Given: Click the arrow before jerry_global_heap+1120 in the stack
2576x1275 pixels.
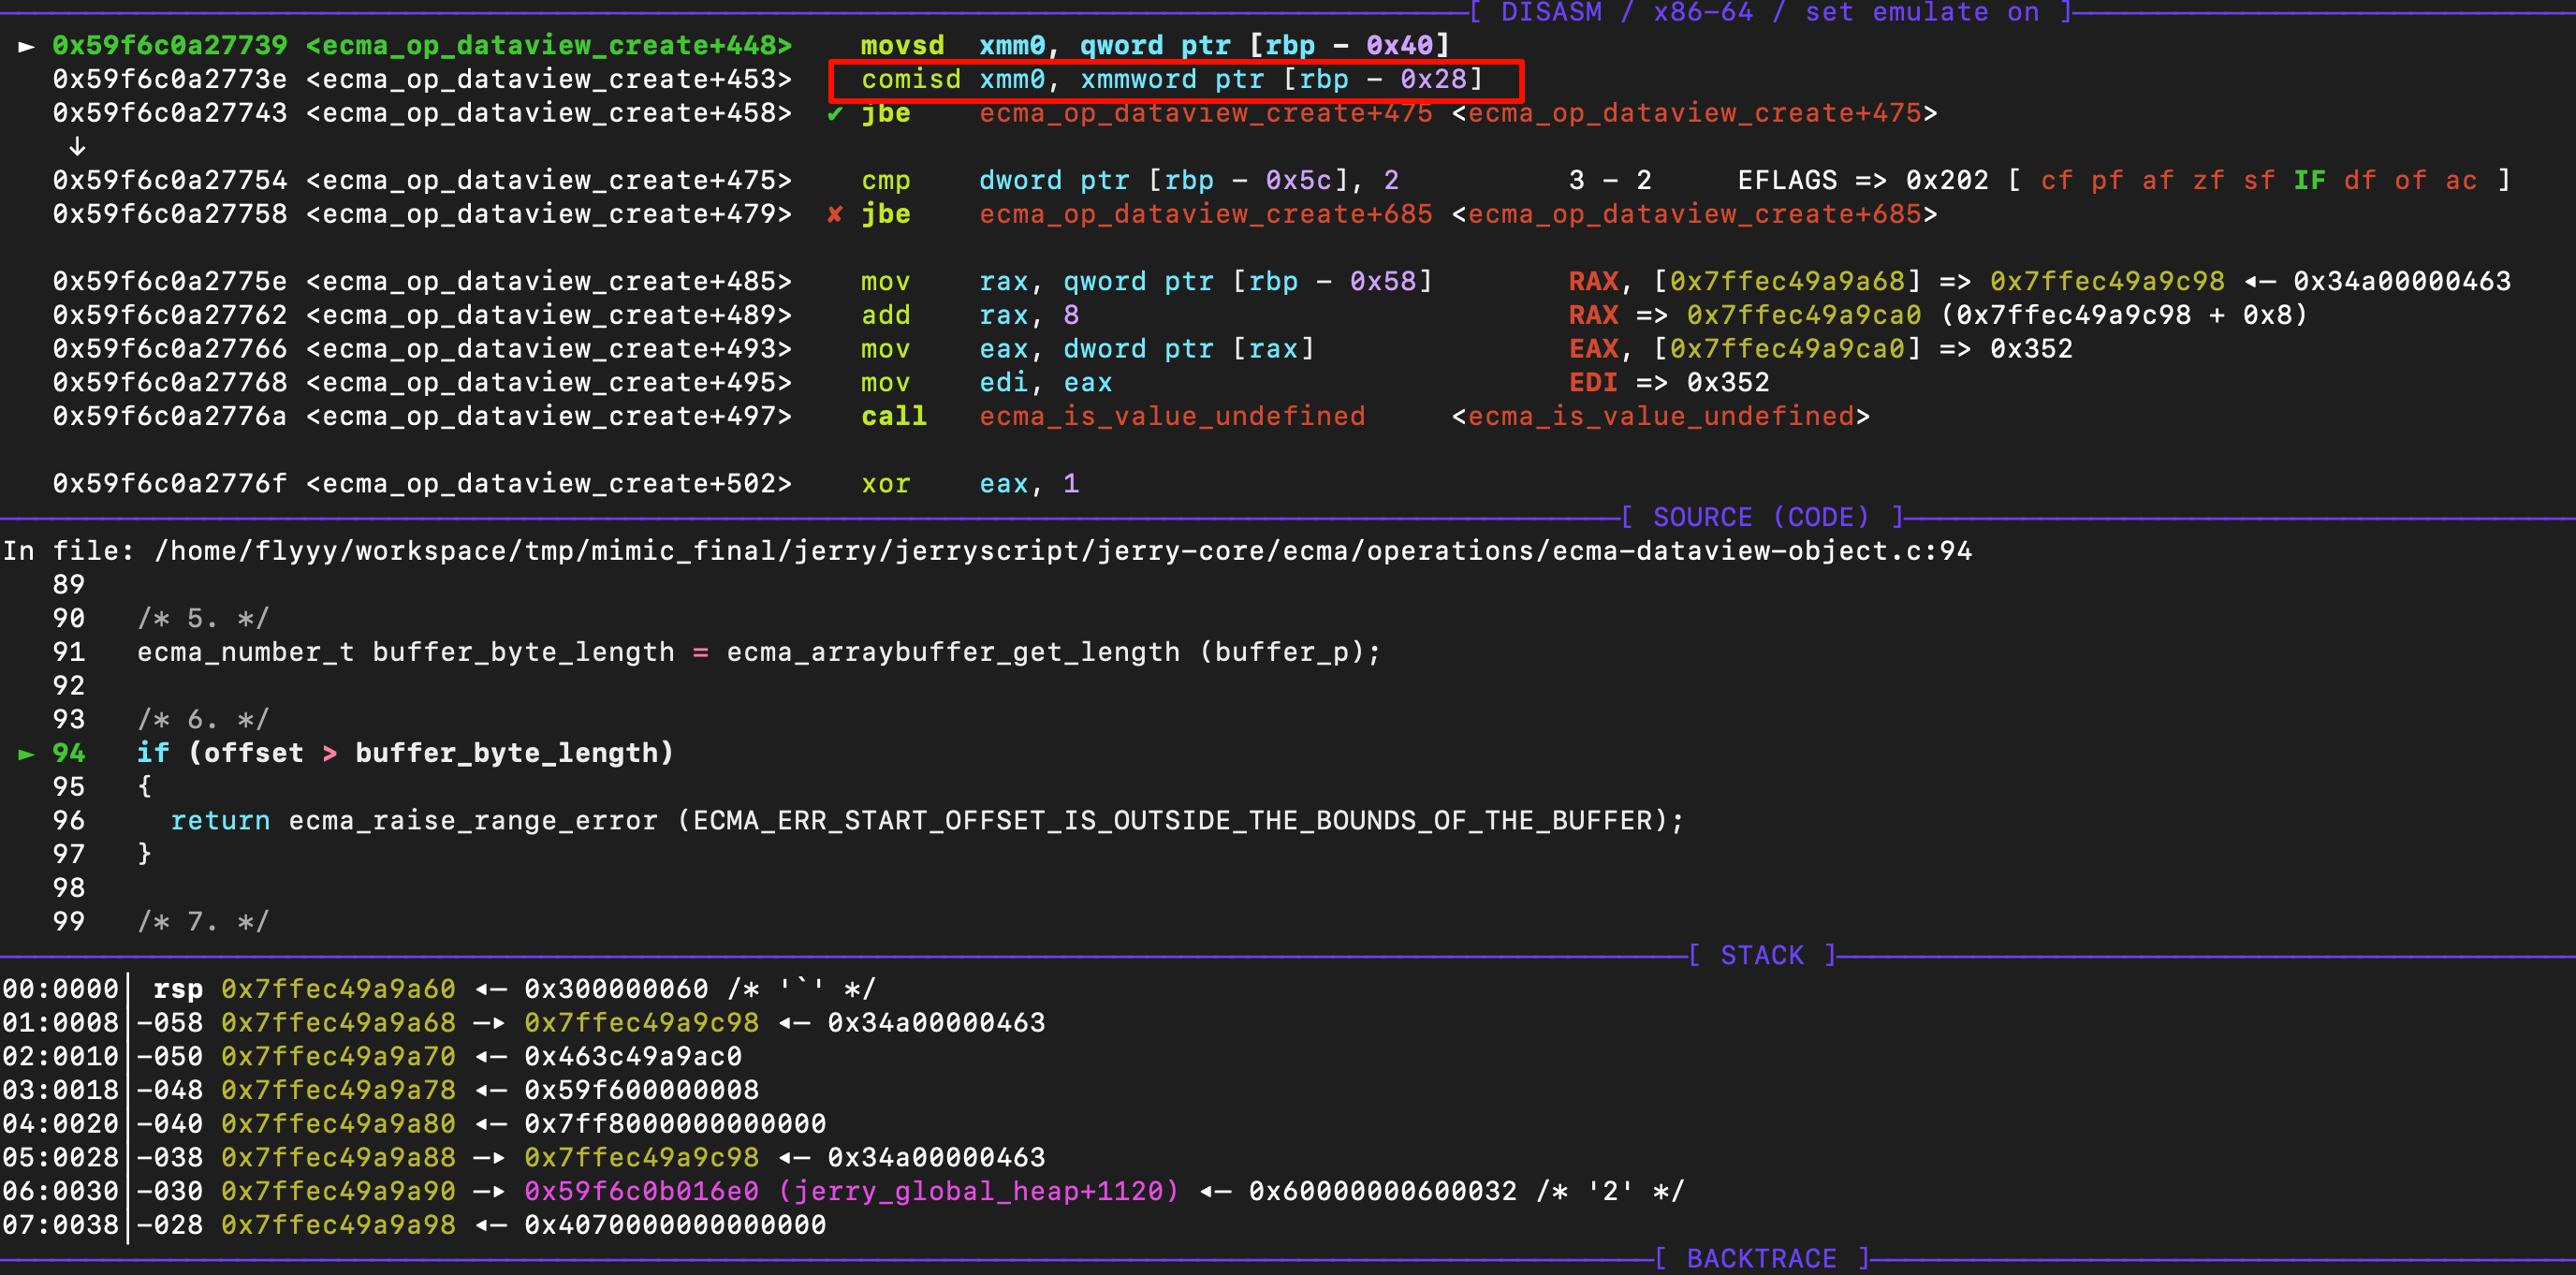Looking at the screenshot, I should [489, 1192].
